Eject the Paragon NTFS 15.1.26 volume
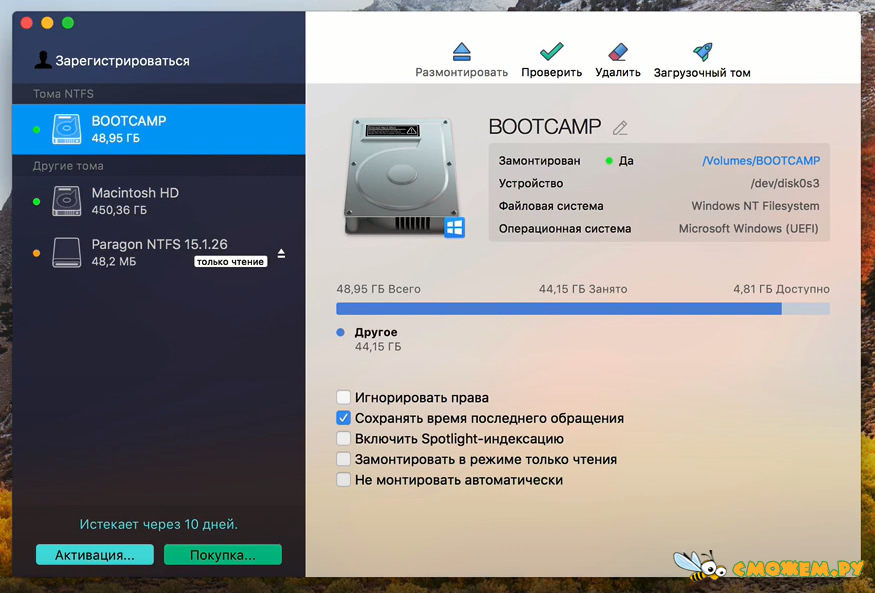The height and width of the screenshot is (593, 875). pyautogui.click(x=281, y=254)
